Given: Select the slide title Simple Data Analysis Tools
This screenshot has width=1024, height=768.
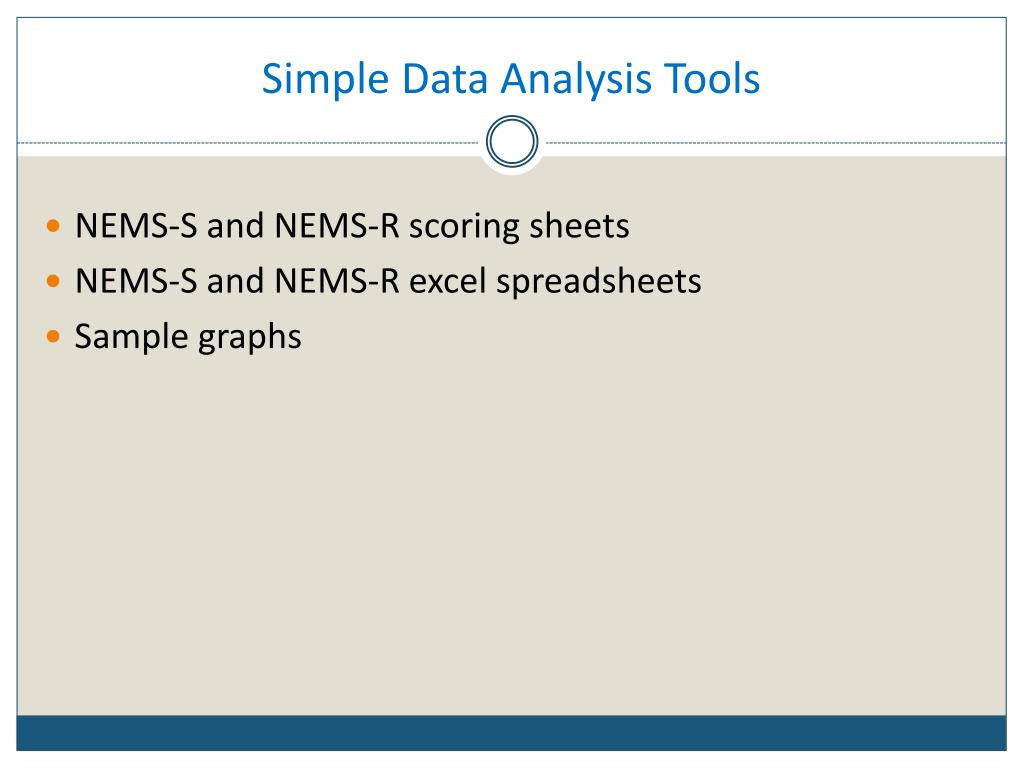Looking at the screenshot, I should tap(511, 80).
